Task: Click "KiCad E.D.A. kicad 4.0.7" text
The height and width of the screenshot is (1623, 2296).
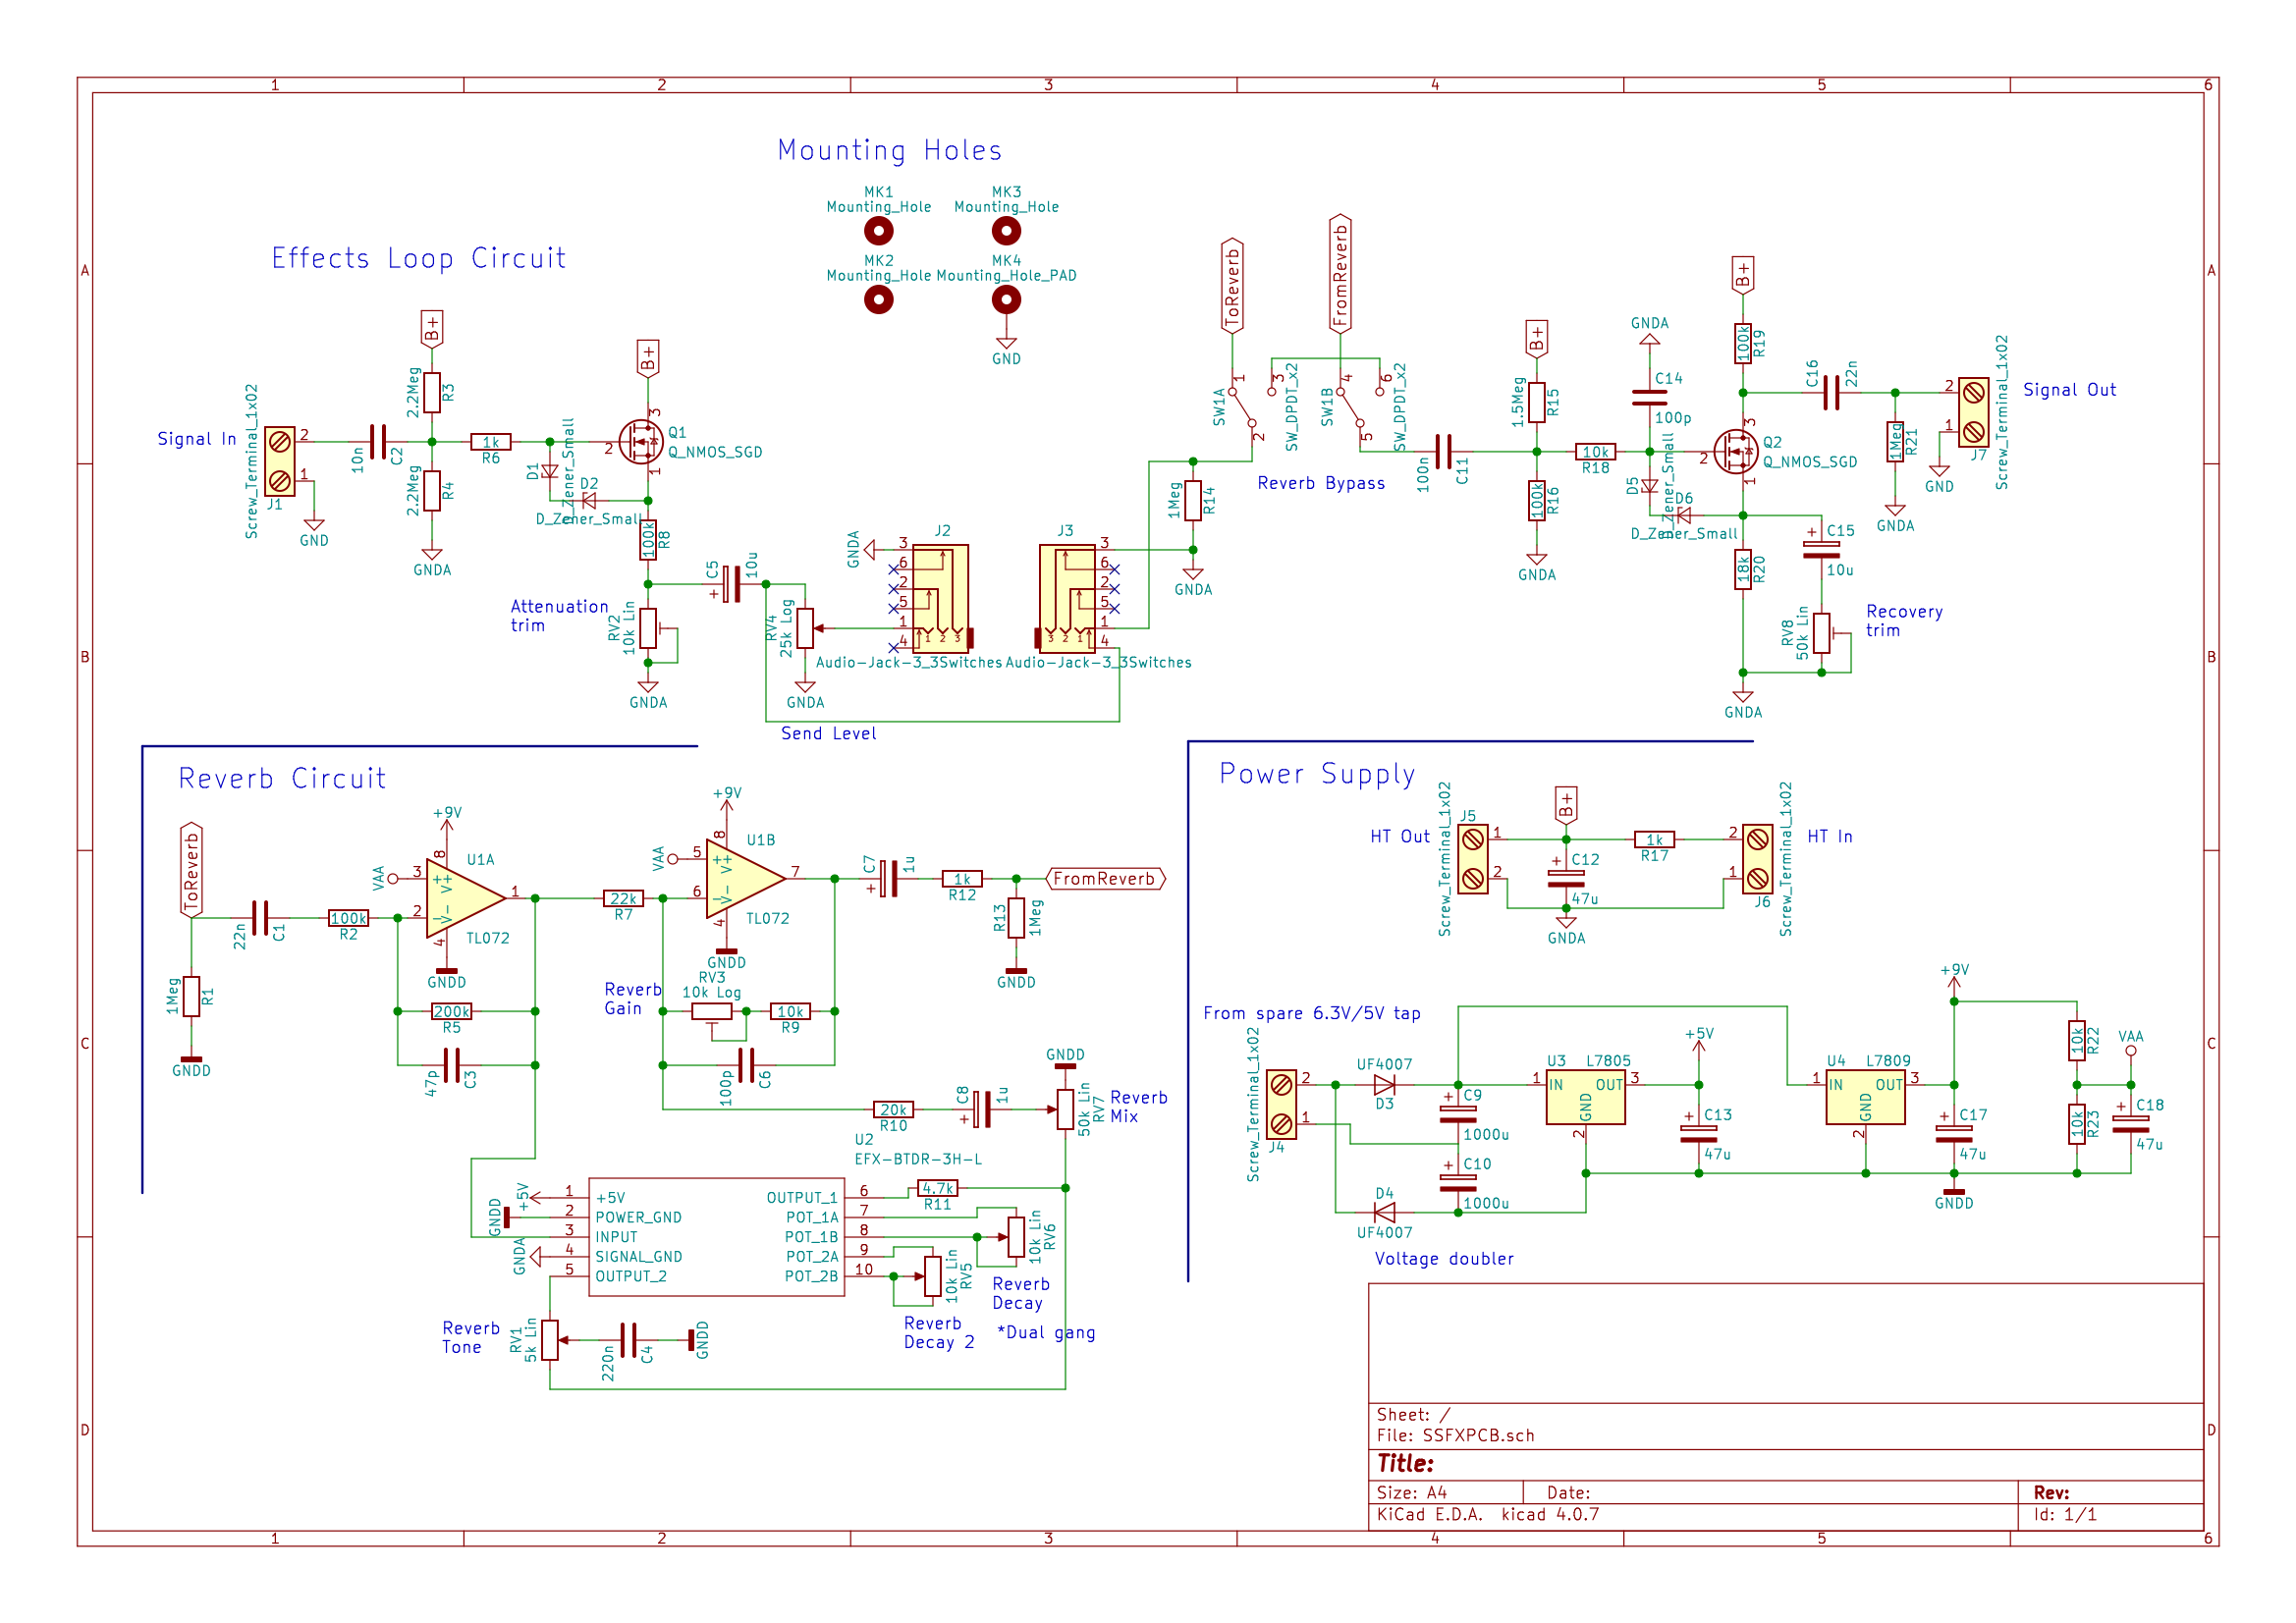Action: (1488, 1515)
